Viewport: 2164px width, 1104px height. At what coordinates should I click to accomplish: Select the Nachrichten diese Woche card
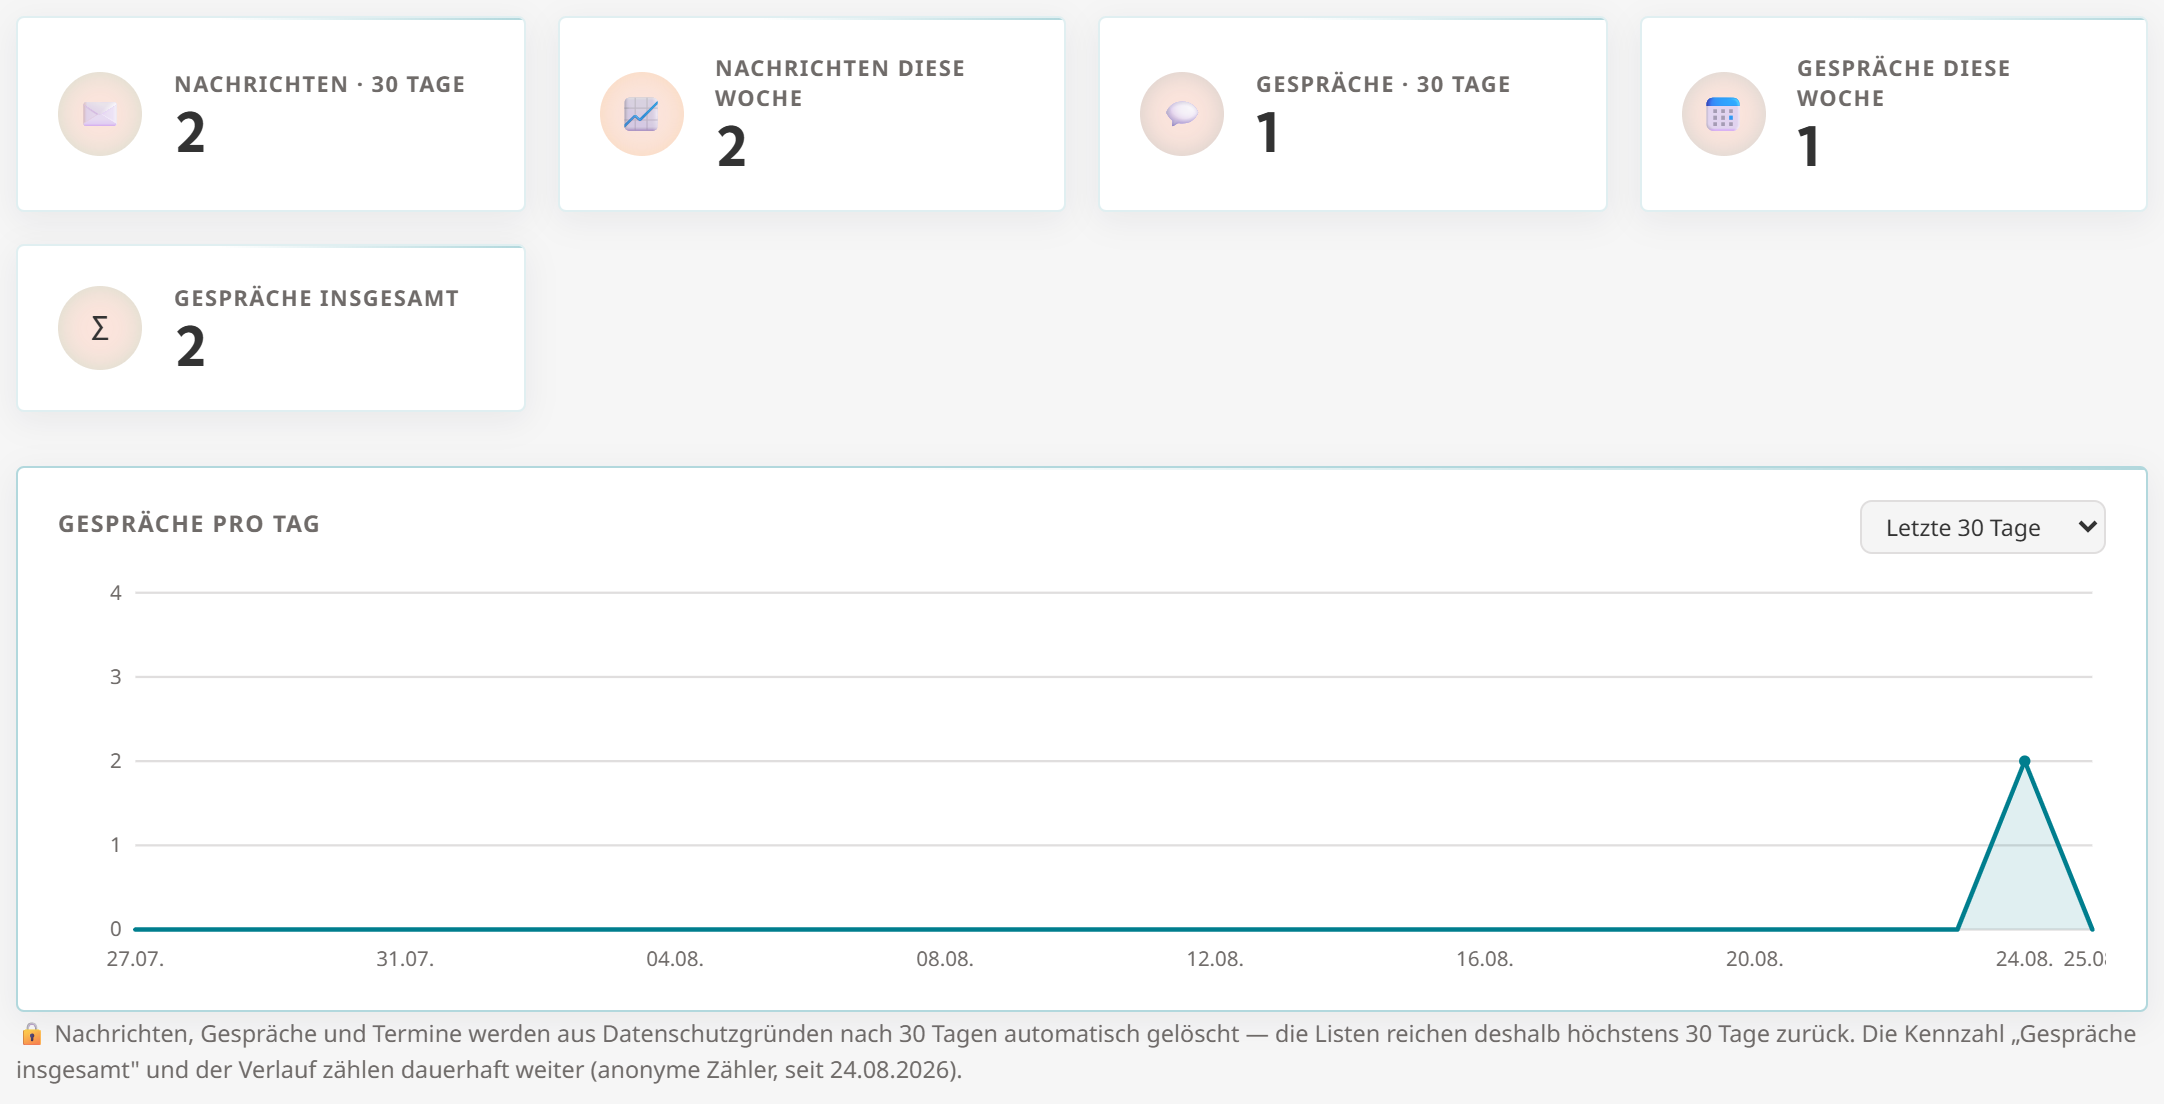[812, 114]
